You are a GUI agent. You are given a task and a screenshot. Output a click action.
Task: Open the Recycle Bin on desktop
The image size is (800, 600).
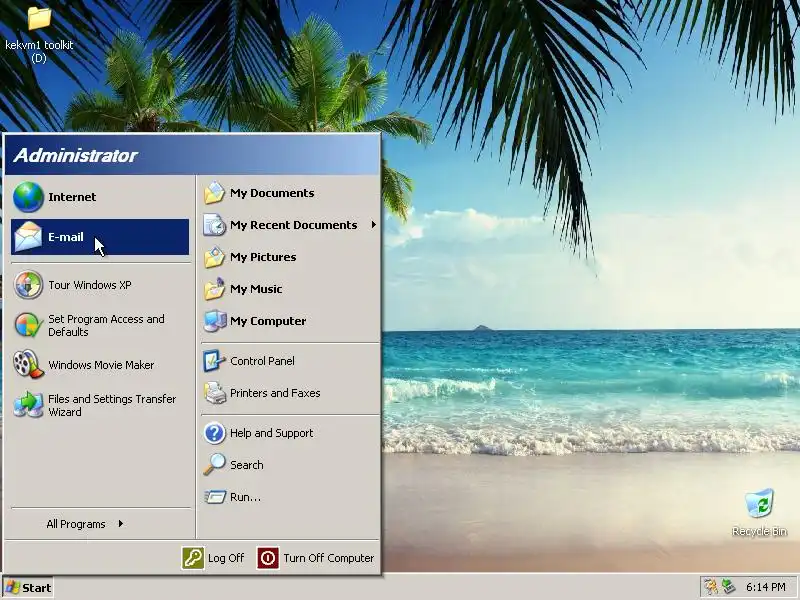[x=759, y=512]
